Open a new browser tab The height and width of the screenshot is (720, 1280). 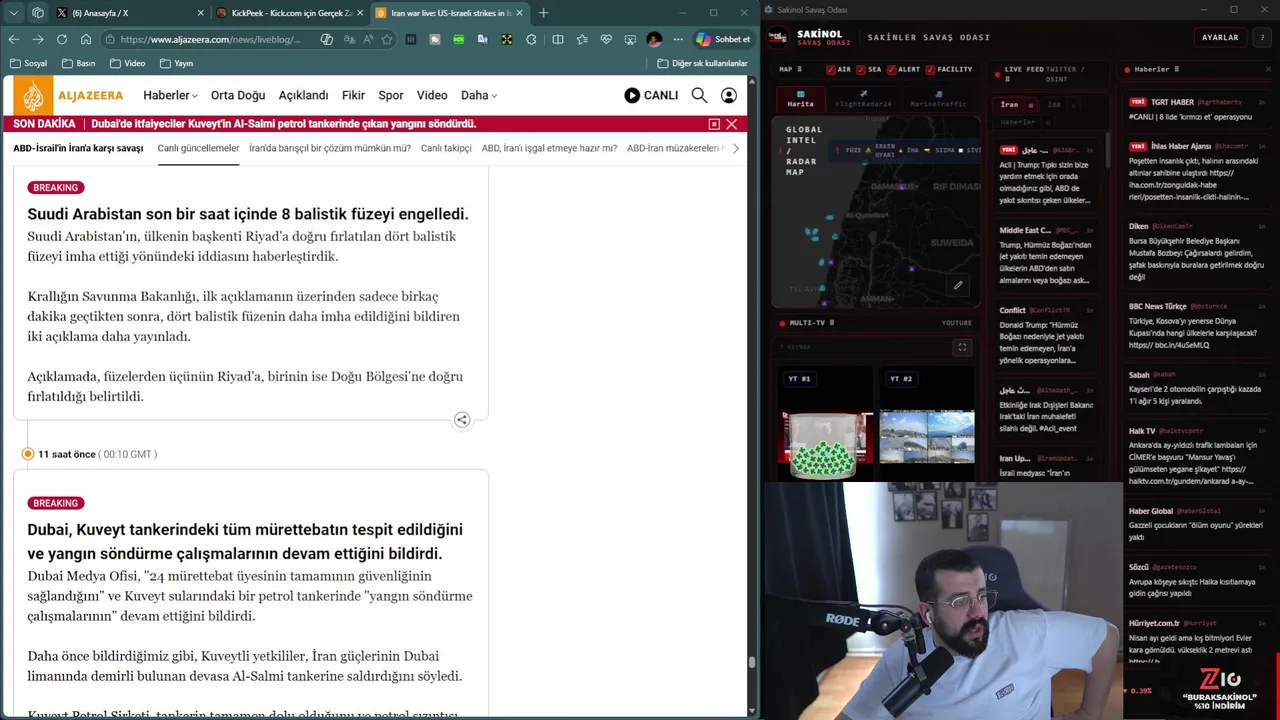(x=543, y=13)
